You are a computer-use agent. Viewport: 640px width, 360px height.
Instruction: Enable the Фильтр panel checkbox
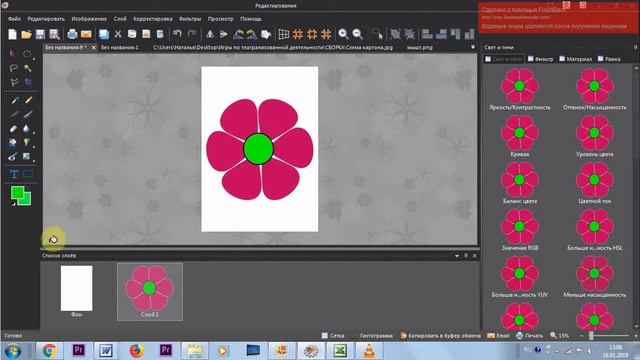[x=531, y=59]
